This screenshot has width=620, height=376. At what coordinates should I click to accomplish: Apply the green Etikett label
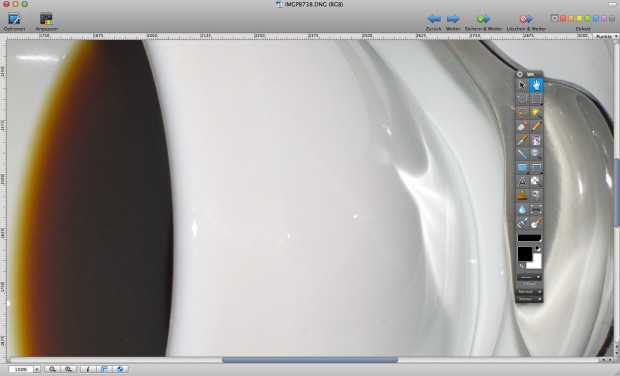point(588,18)
